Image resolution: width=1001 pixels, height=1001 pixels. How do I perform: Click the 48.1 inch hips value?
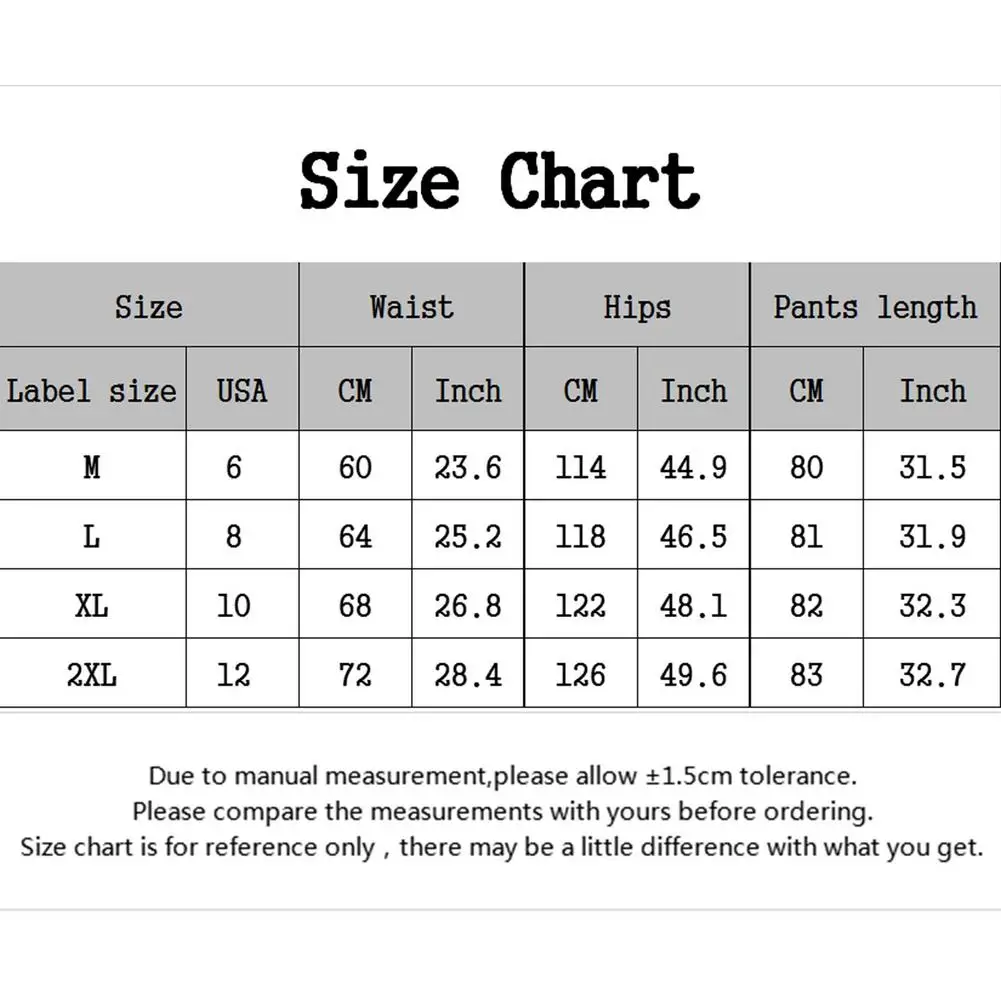point(693,606)
